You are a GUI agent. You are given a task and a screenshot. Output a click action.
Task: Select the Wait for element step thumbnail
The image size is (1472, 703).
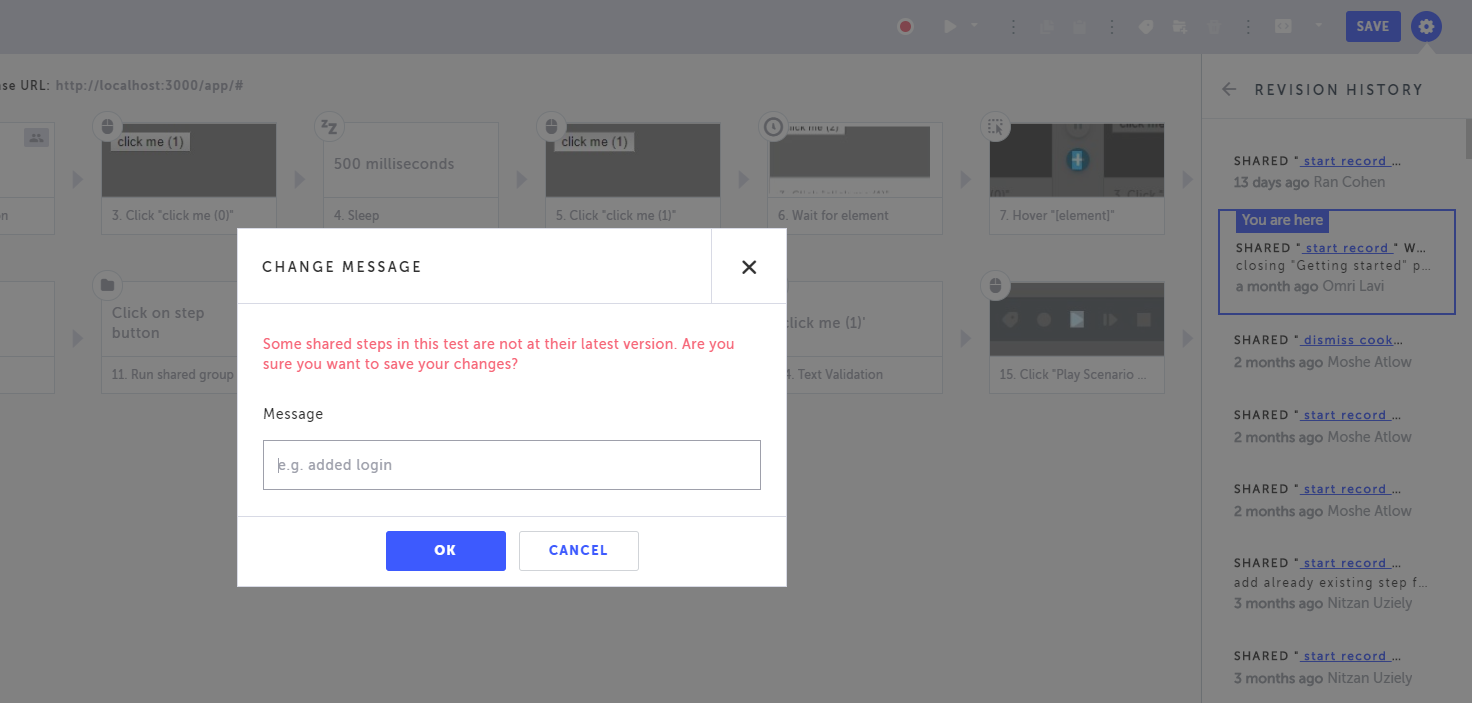tap(855, 160)
